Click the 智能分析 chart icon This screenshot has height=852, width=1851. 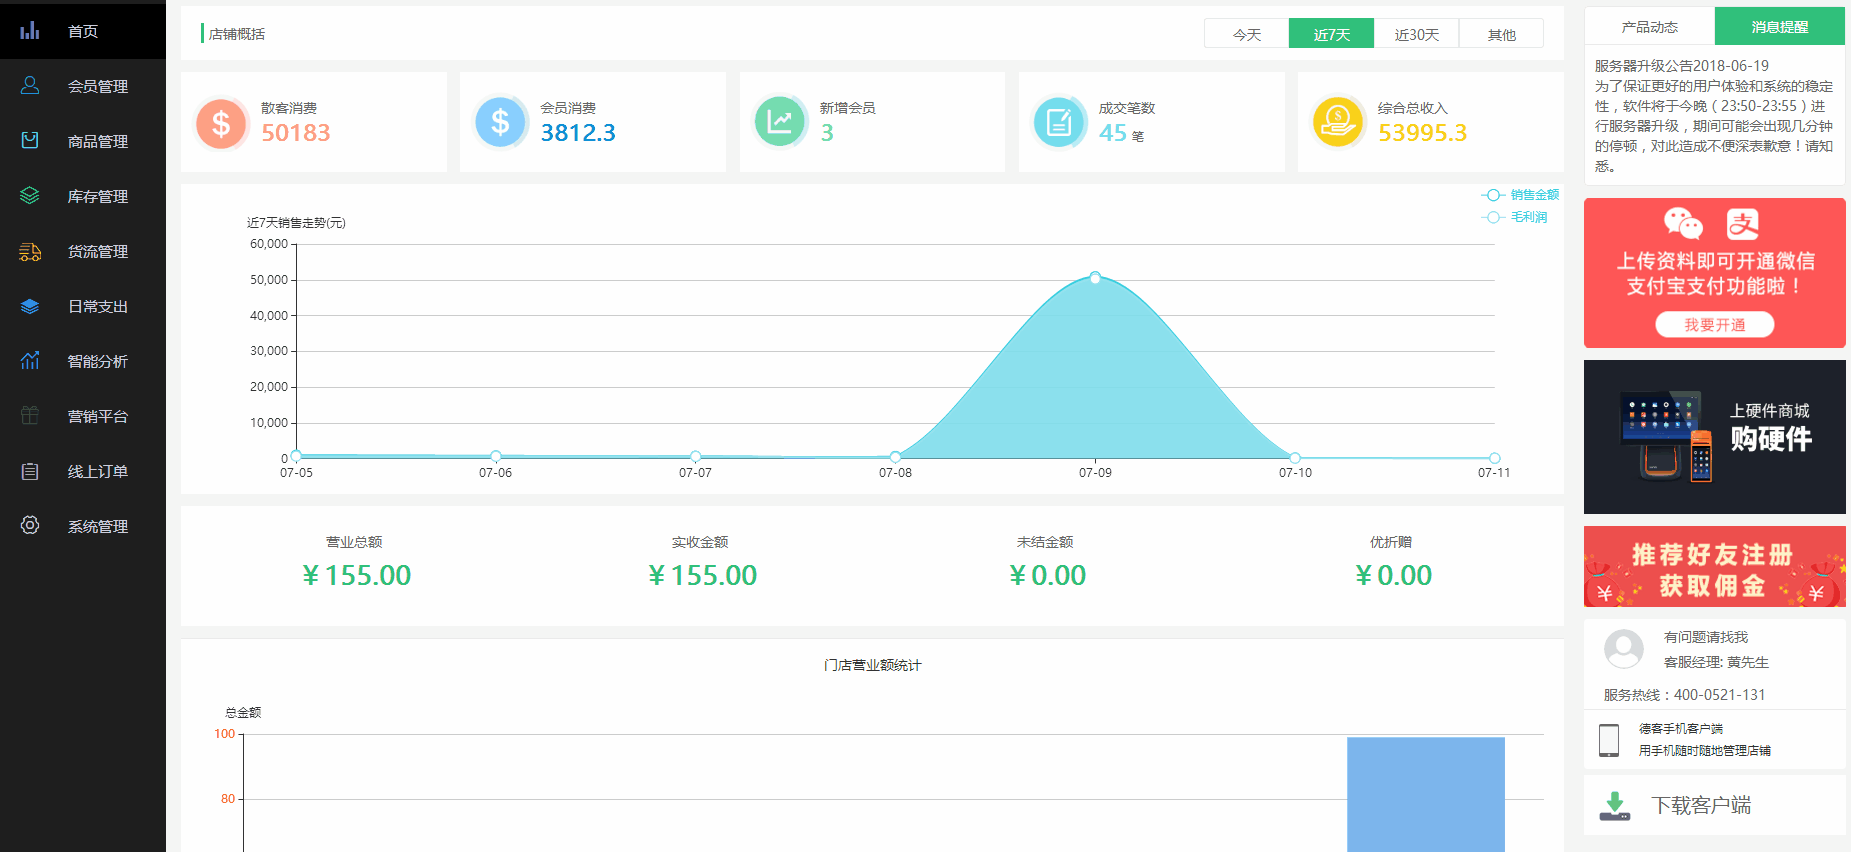[30, 361]
